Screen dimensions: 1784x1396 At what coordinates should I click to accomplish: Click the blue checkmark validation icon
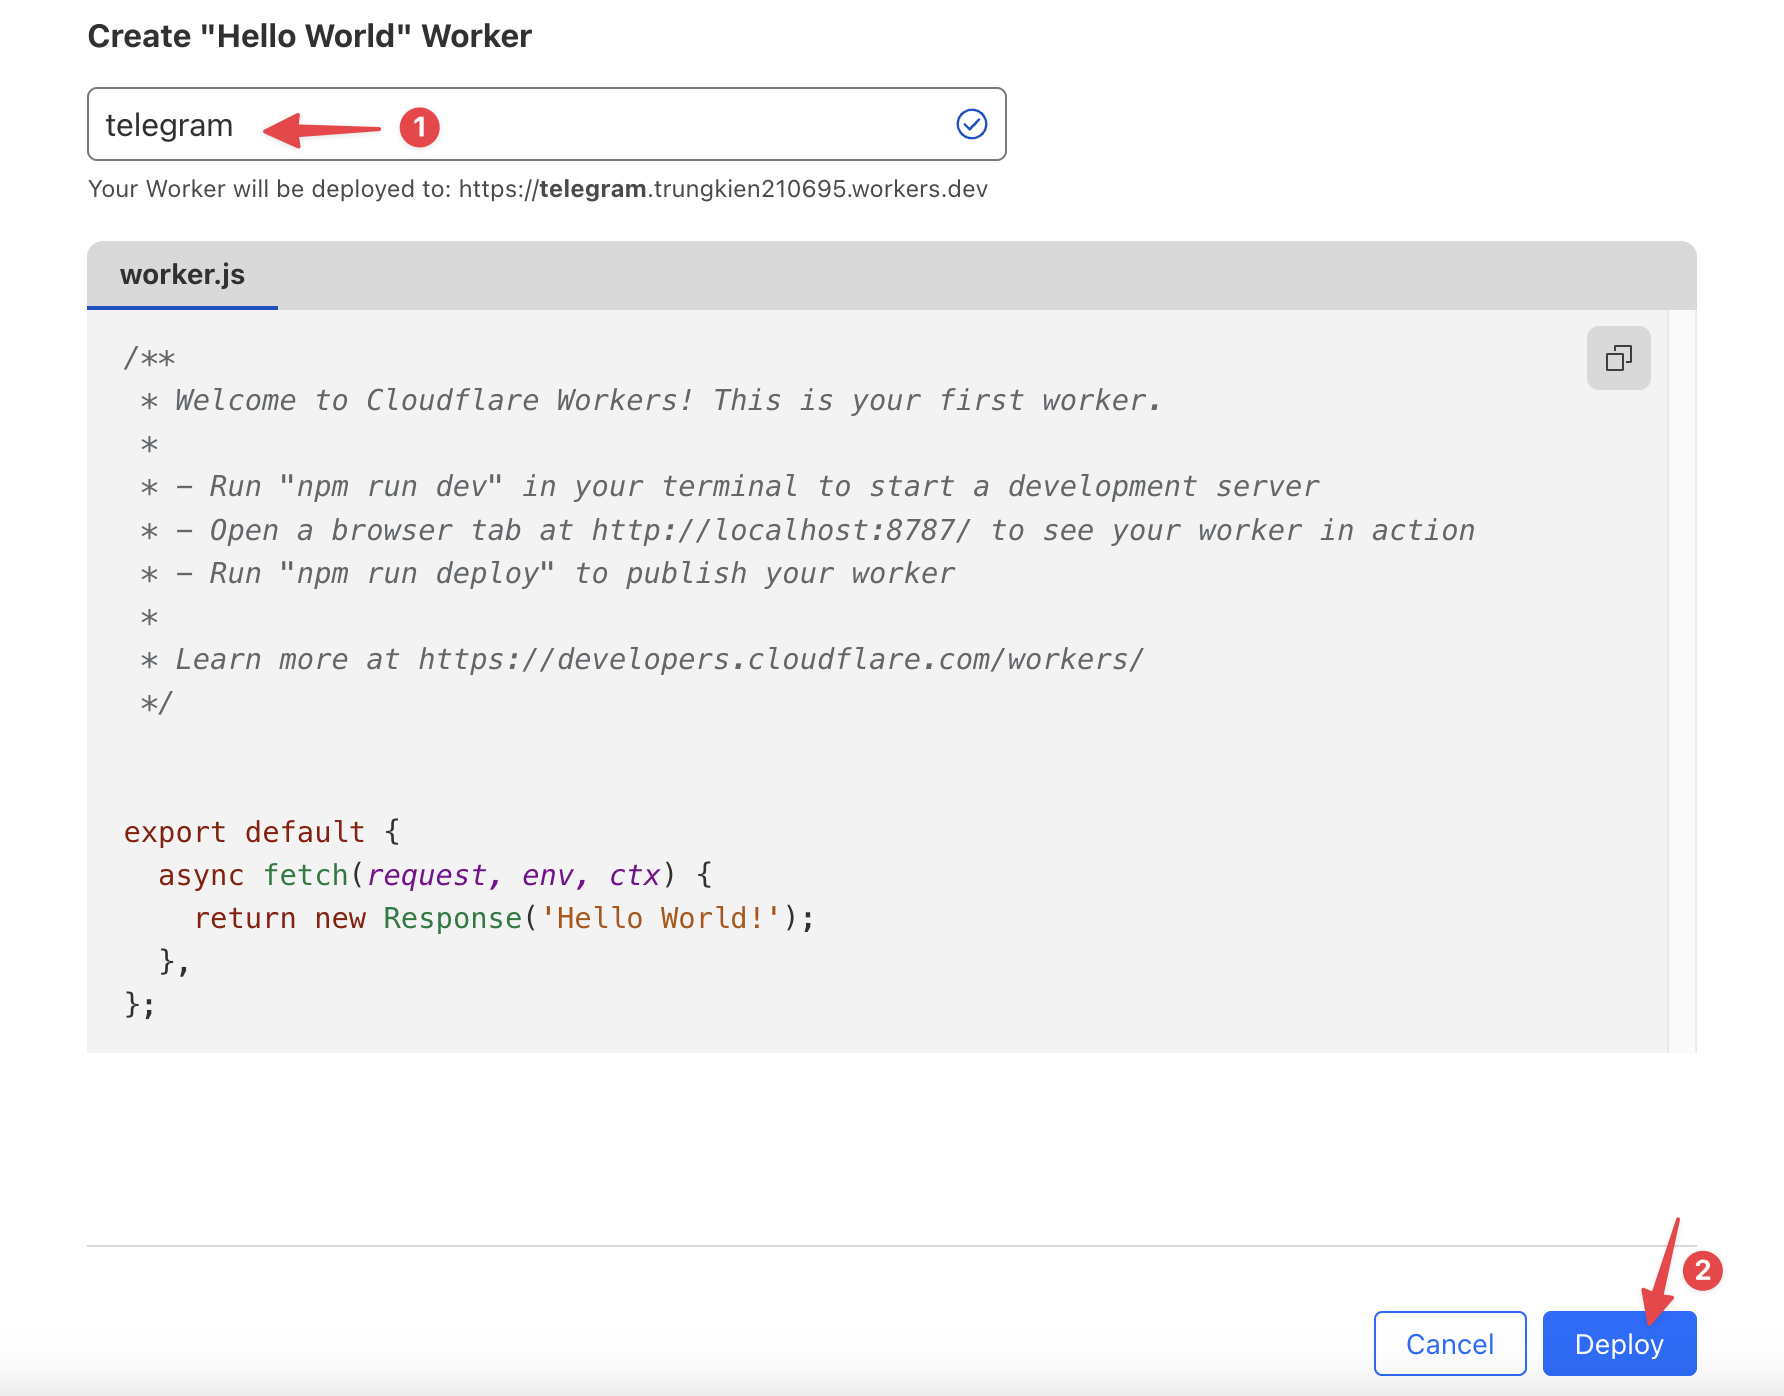(972, 124)
